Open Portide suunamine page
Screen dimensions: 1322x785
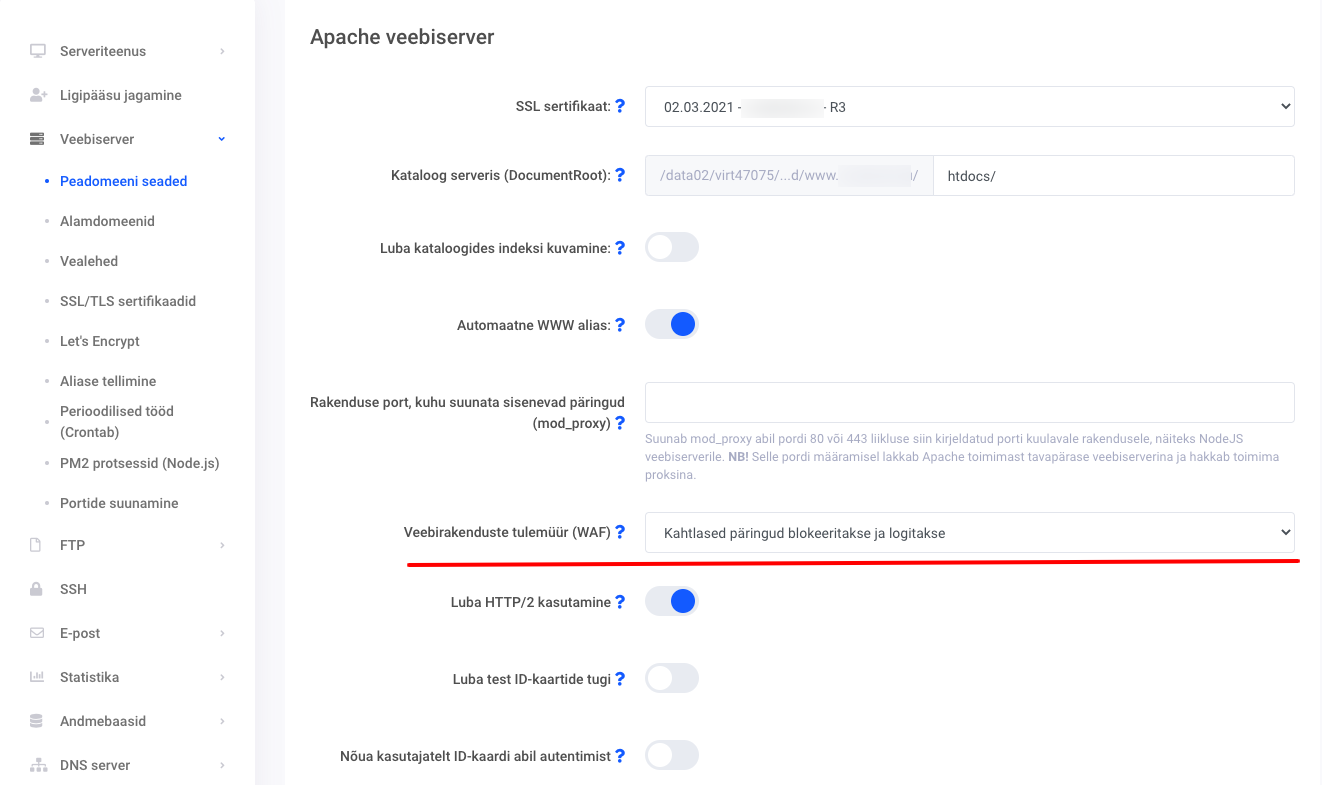(x=119, y=503)
